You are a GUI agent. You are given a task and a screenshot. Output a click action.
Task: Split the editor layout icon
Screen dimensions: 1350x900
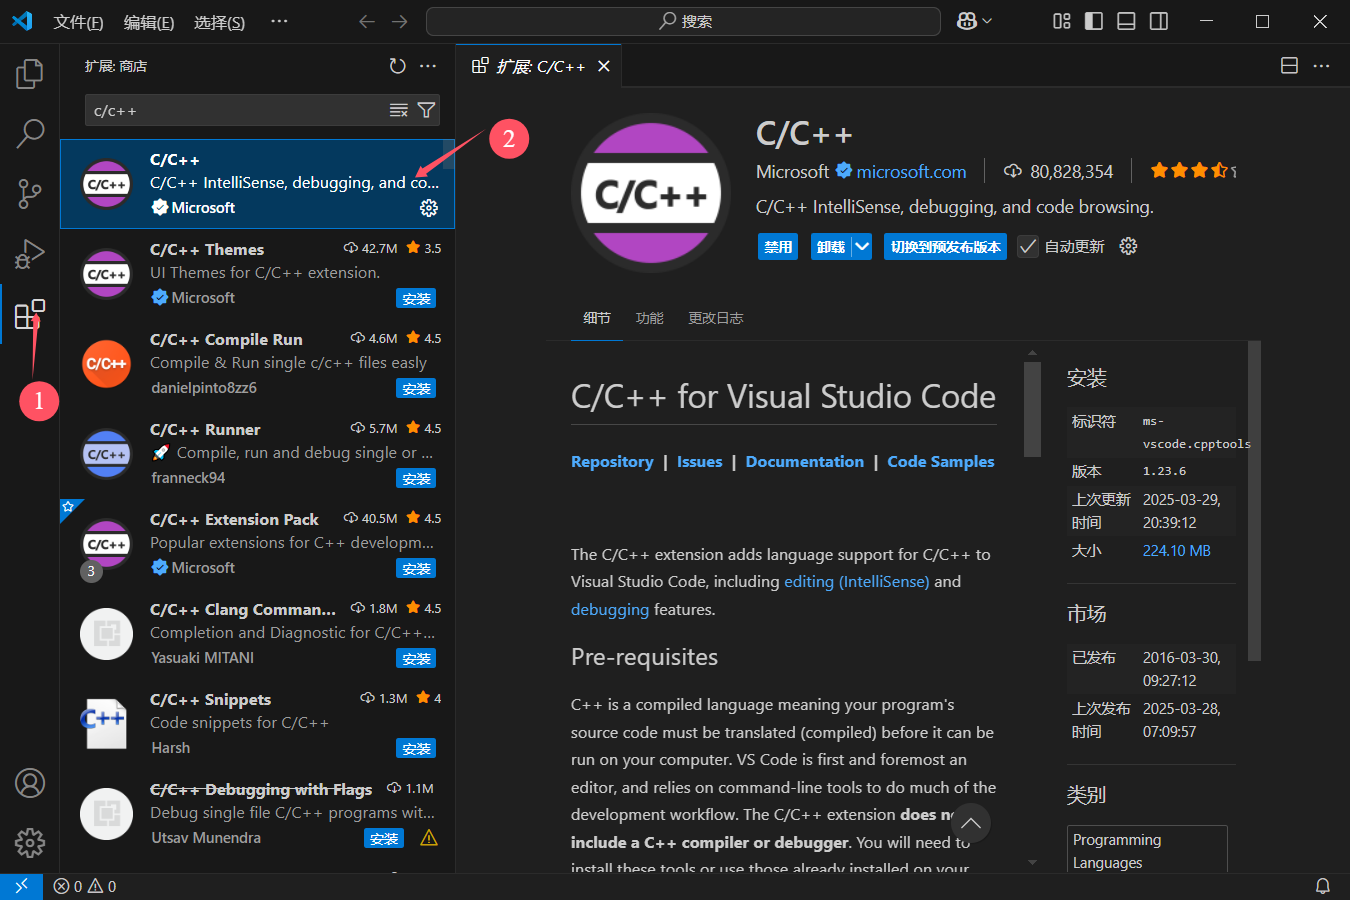click(1290, 66)
